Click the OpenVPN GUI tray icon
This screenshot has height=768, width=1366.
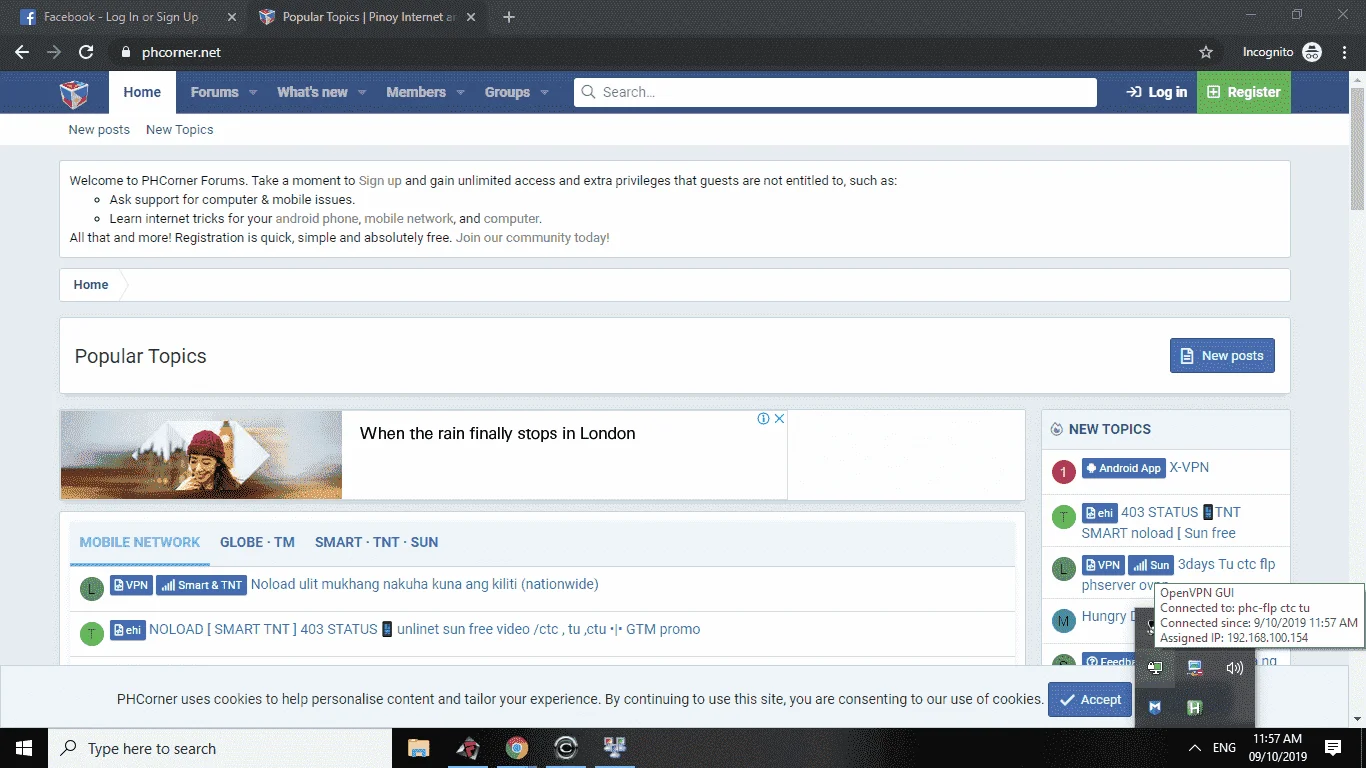coord(1155,668)
